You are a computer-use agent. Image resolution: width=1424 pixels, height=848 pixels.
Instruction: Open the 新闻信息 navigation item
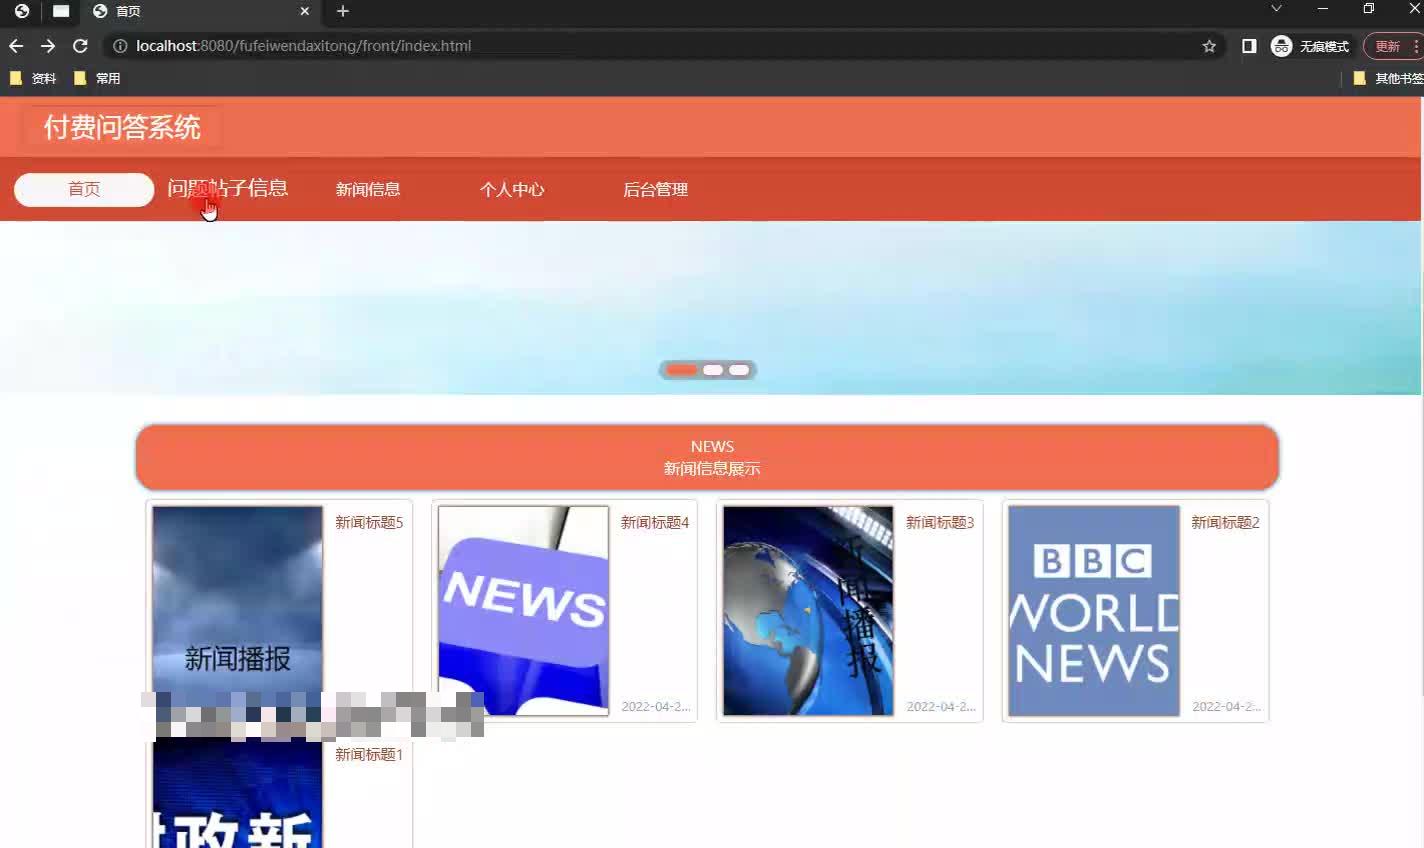click(x=368, y=189)
